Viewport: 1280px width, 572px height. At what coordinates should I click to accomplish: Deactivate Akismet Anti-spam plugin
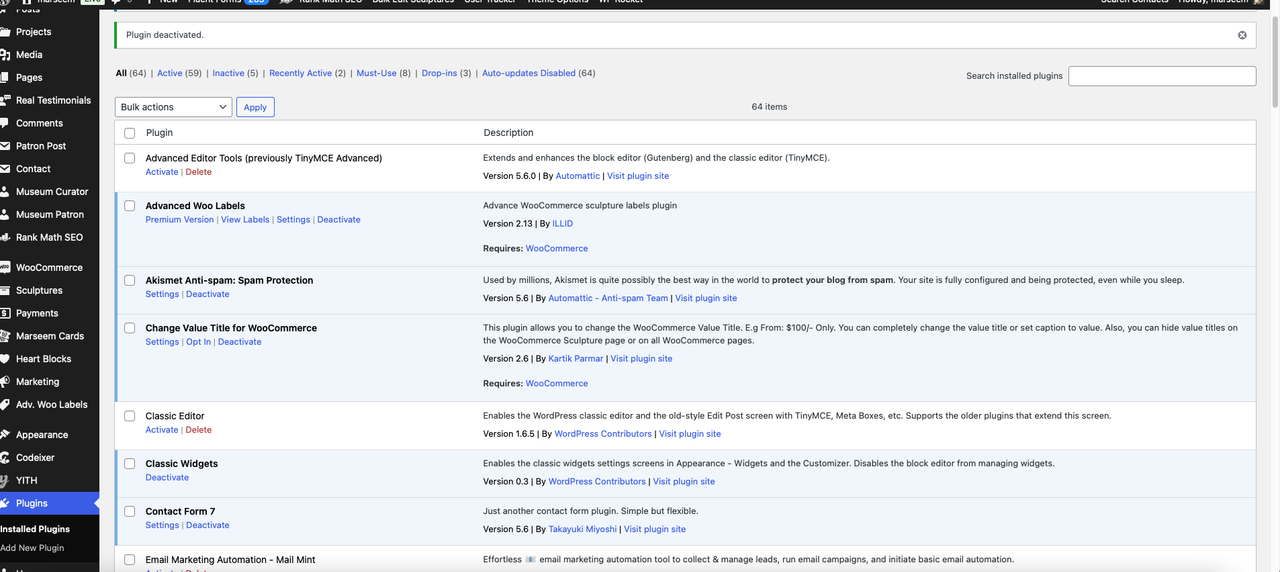[207, 294]
